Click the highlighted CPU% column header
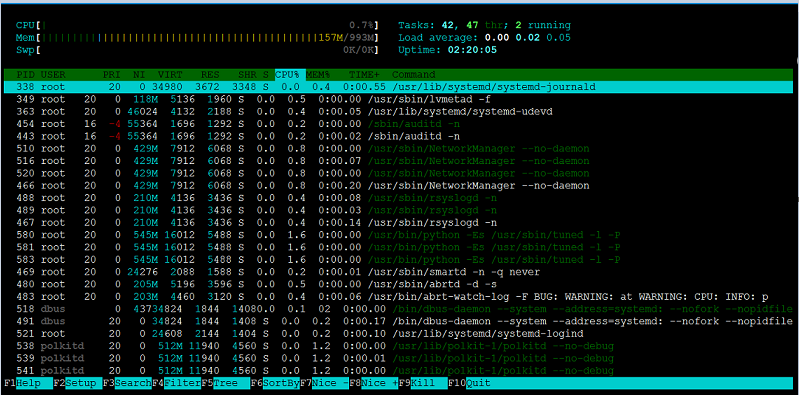The height and width of the screenshot is (395, 799). (290, 74)
